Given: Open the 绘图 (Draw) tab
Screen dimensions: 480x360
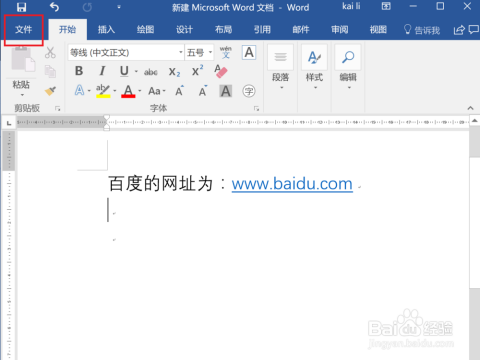Looking at the screenshot, I should [x=145, y=30].
